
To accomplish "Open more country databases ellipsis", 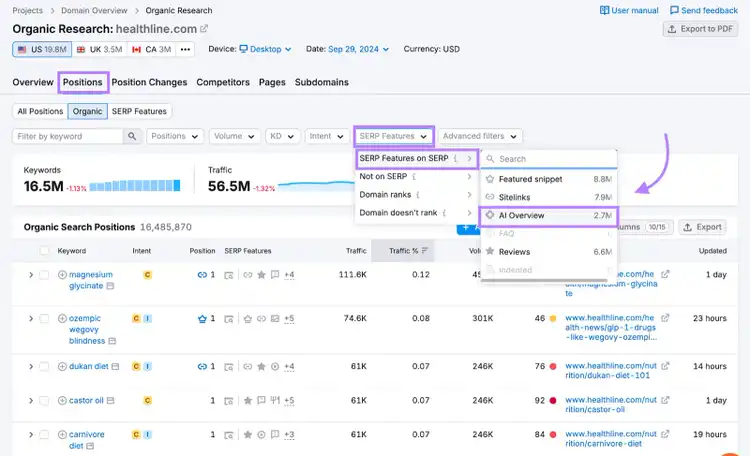I will 185,49.
